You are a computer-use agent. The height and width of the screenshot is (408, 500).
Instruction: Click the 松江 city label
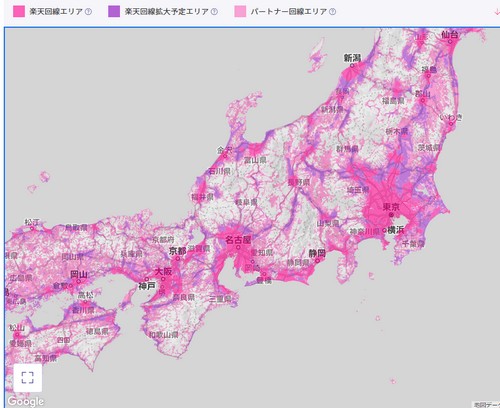point(32,222)
